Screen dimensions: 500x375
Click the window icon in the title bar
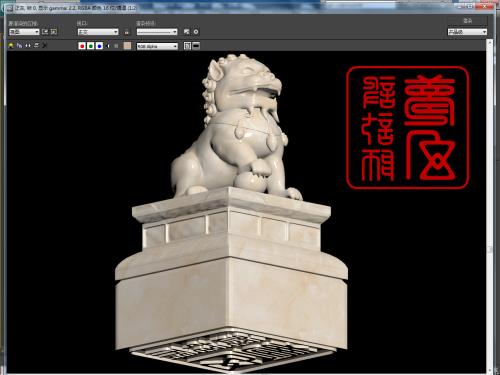(10, 8)
